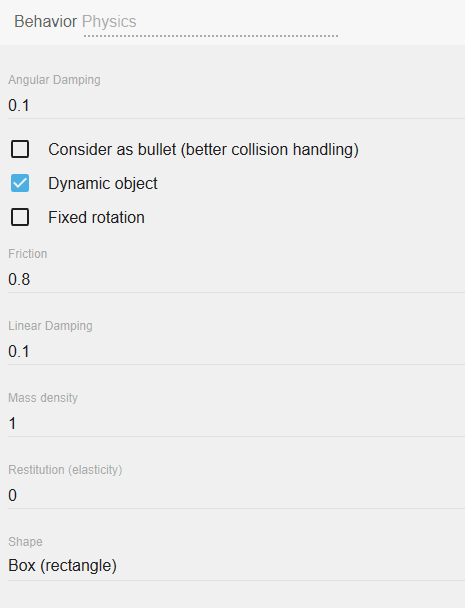
Task: Click the Mass density label text
Action: 43,398
